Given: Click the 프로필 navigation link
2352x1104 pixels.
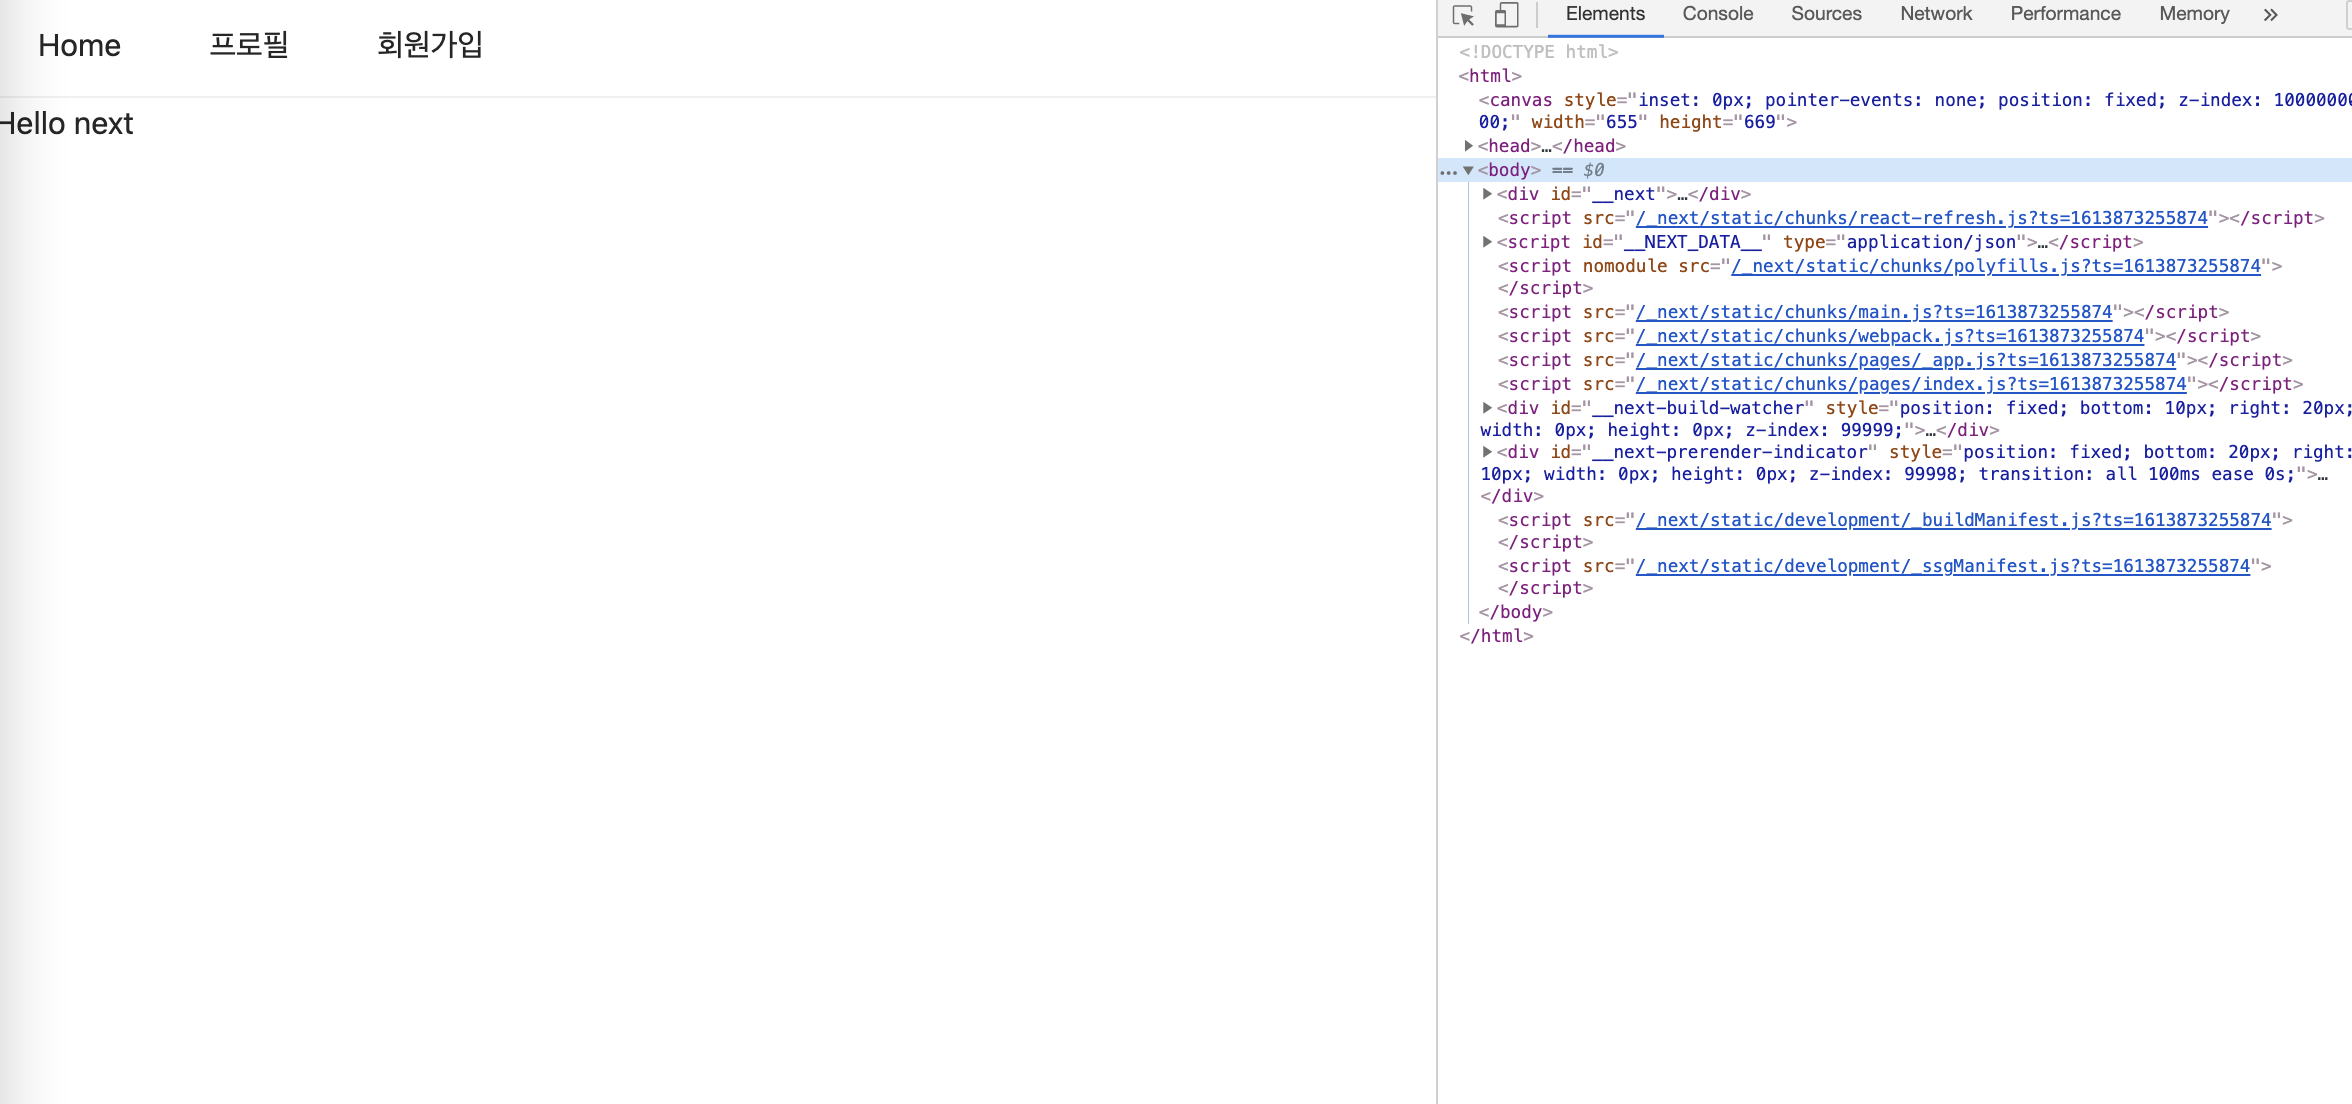Looking at the screenshot, I should pos(249,45).
